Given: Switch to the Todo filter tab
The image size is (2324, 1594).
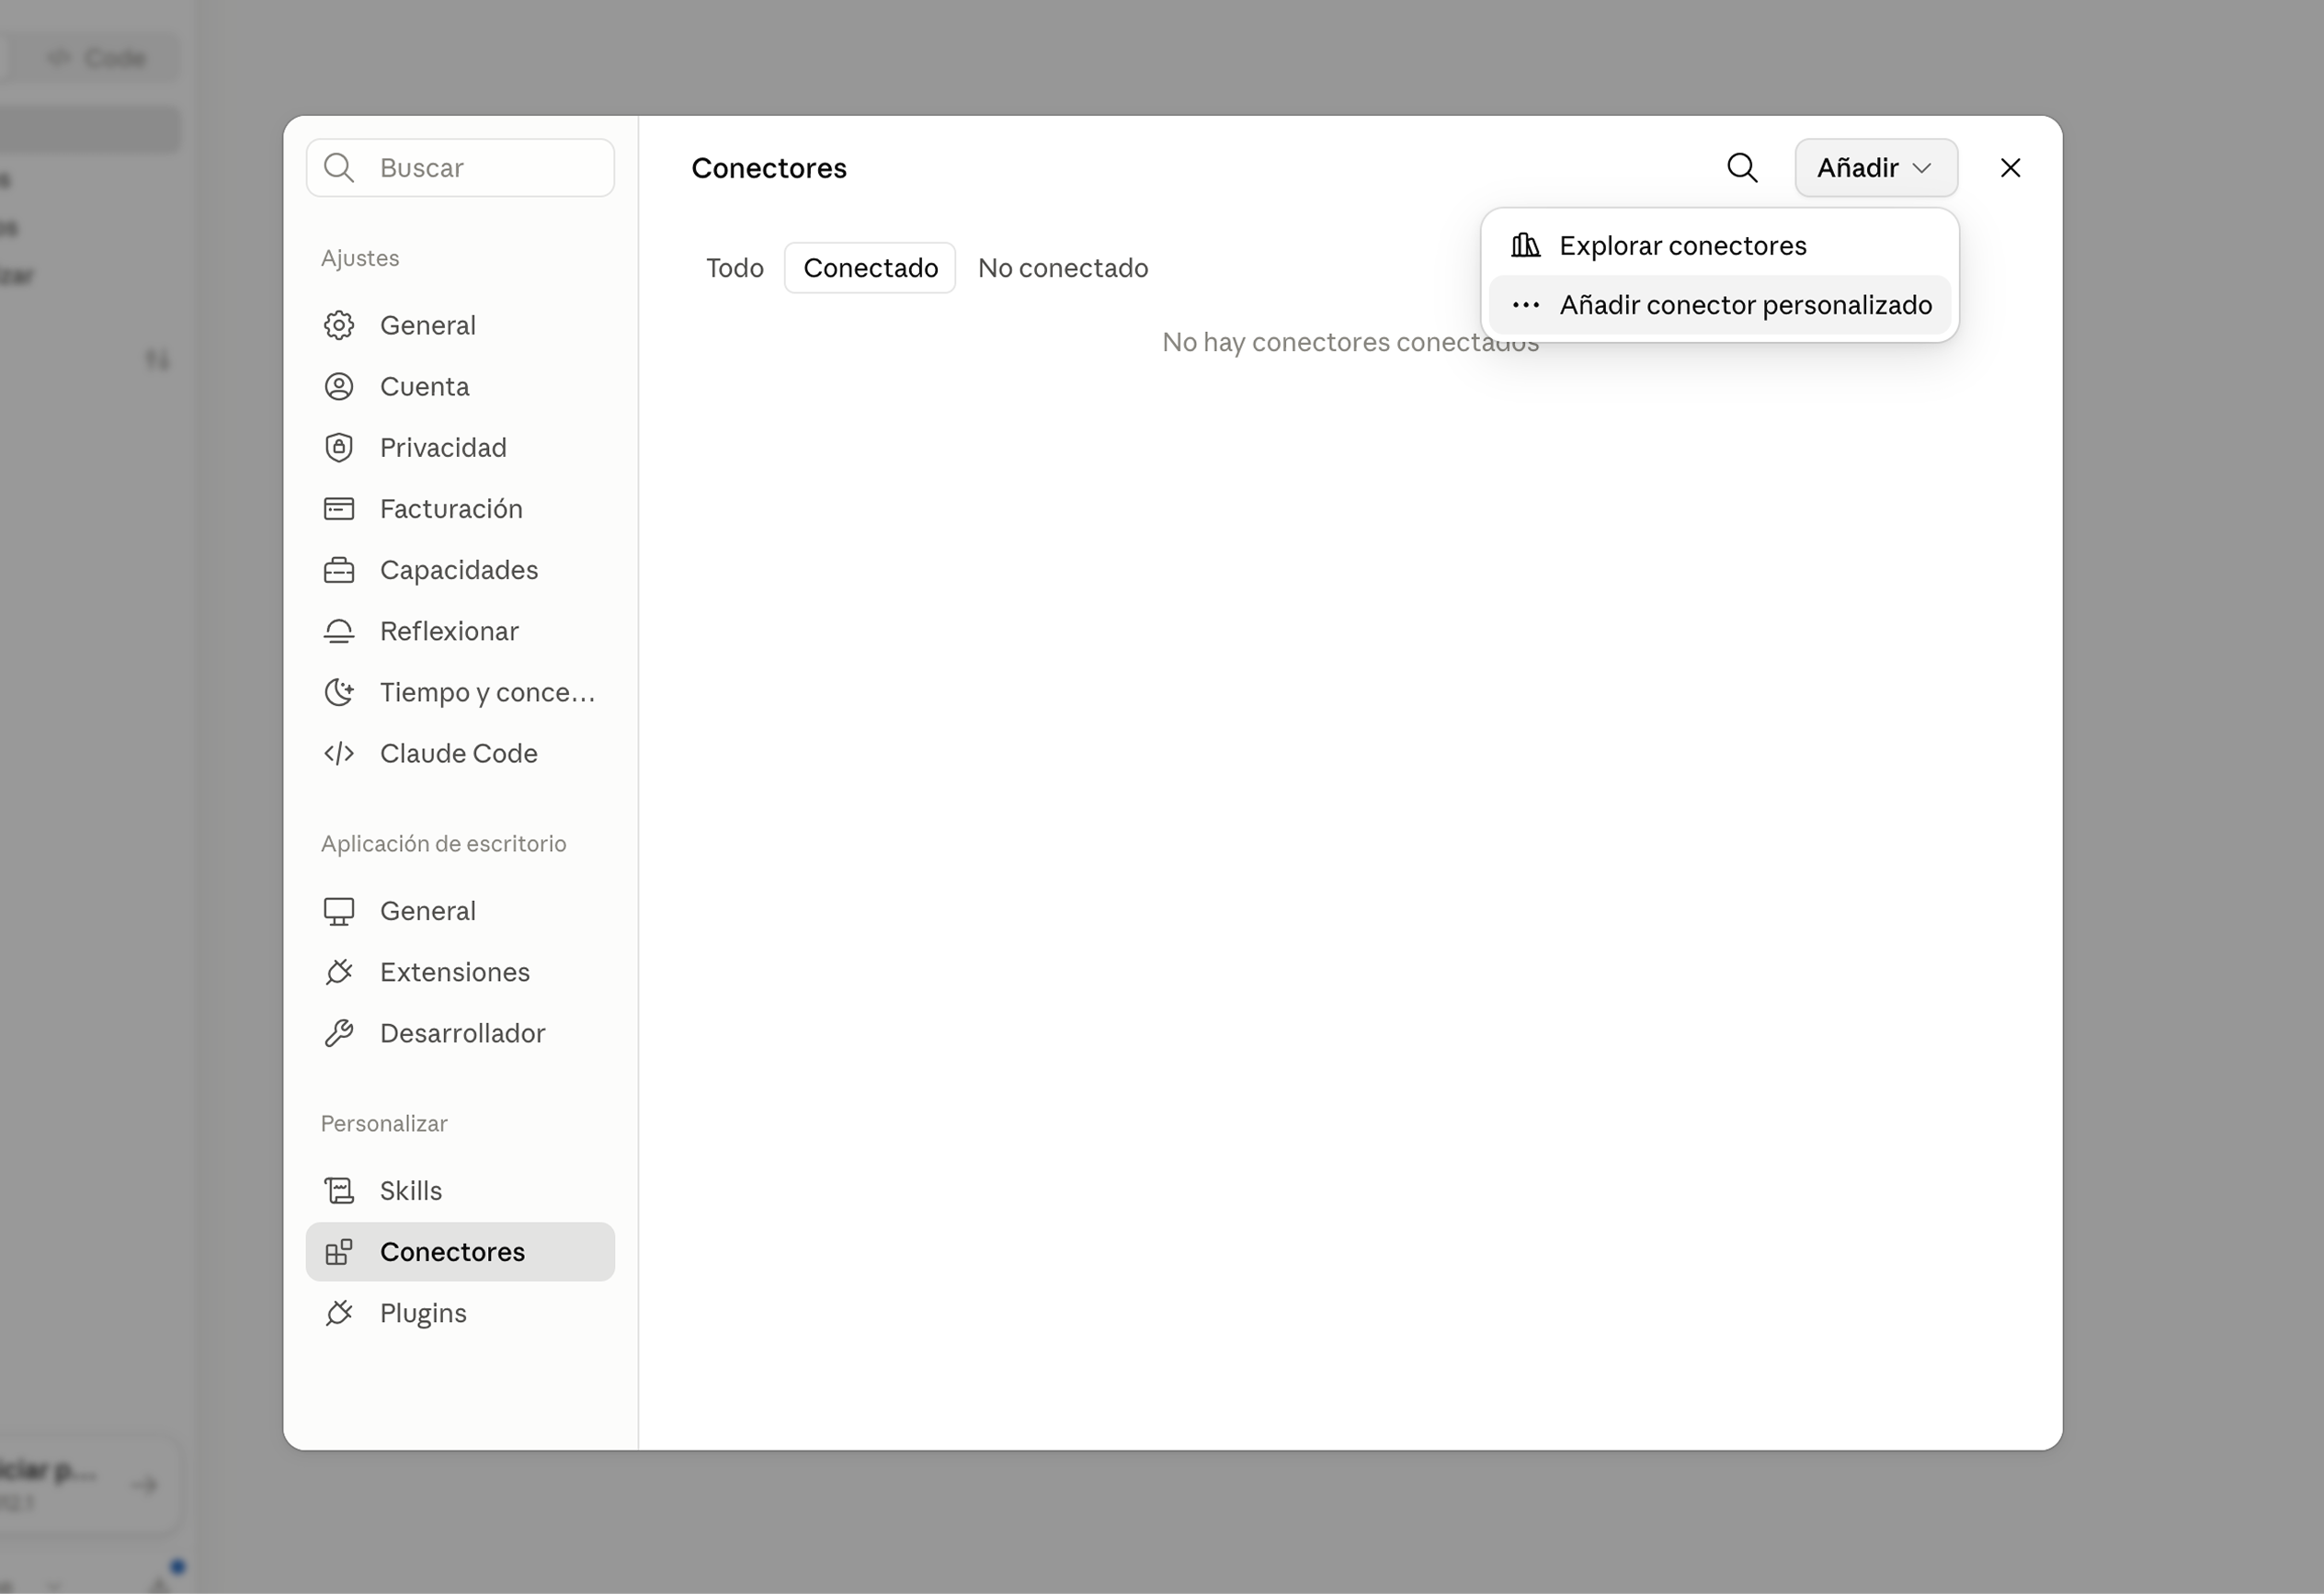Looking at the screenshot, I should click(735, 268).
